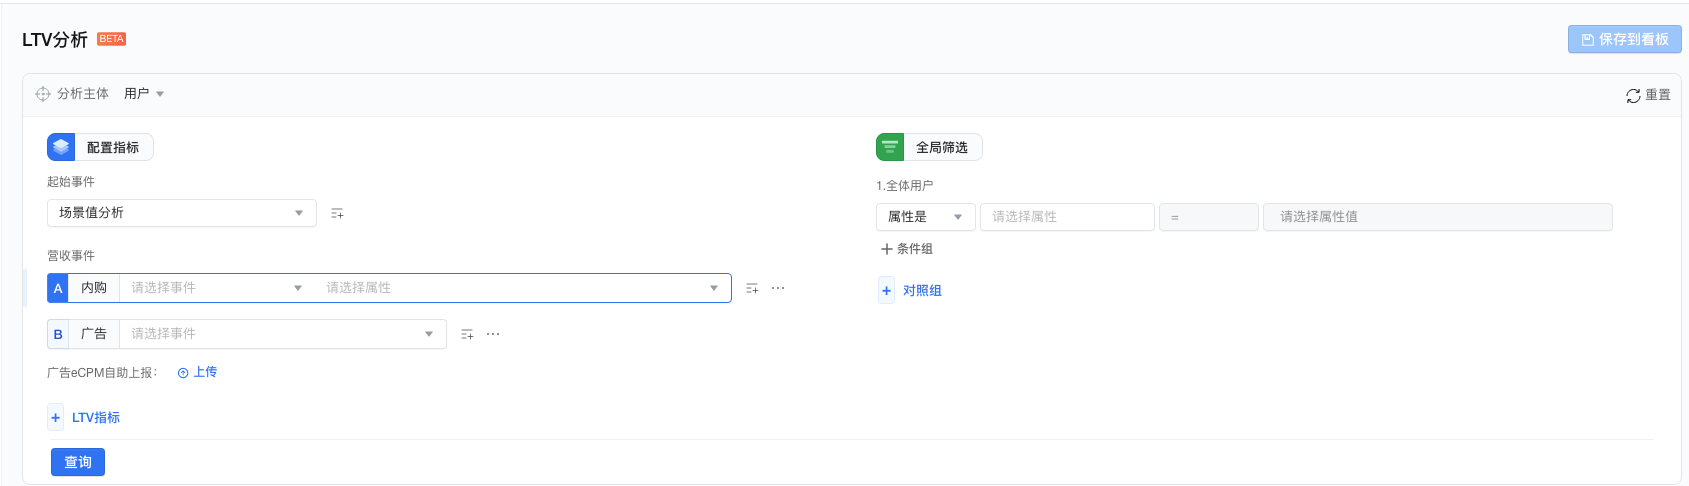Click the 重置 reset refresh icon
The height and width of the screenshot is (486, 1689).
(x=1633, y=95)
